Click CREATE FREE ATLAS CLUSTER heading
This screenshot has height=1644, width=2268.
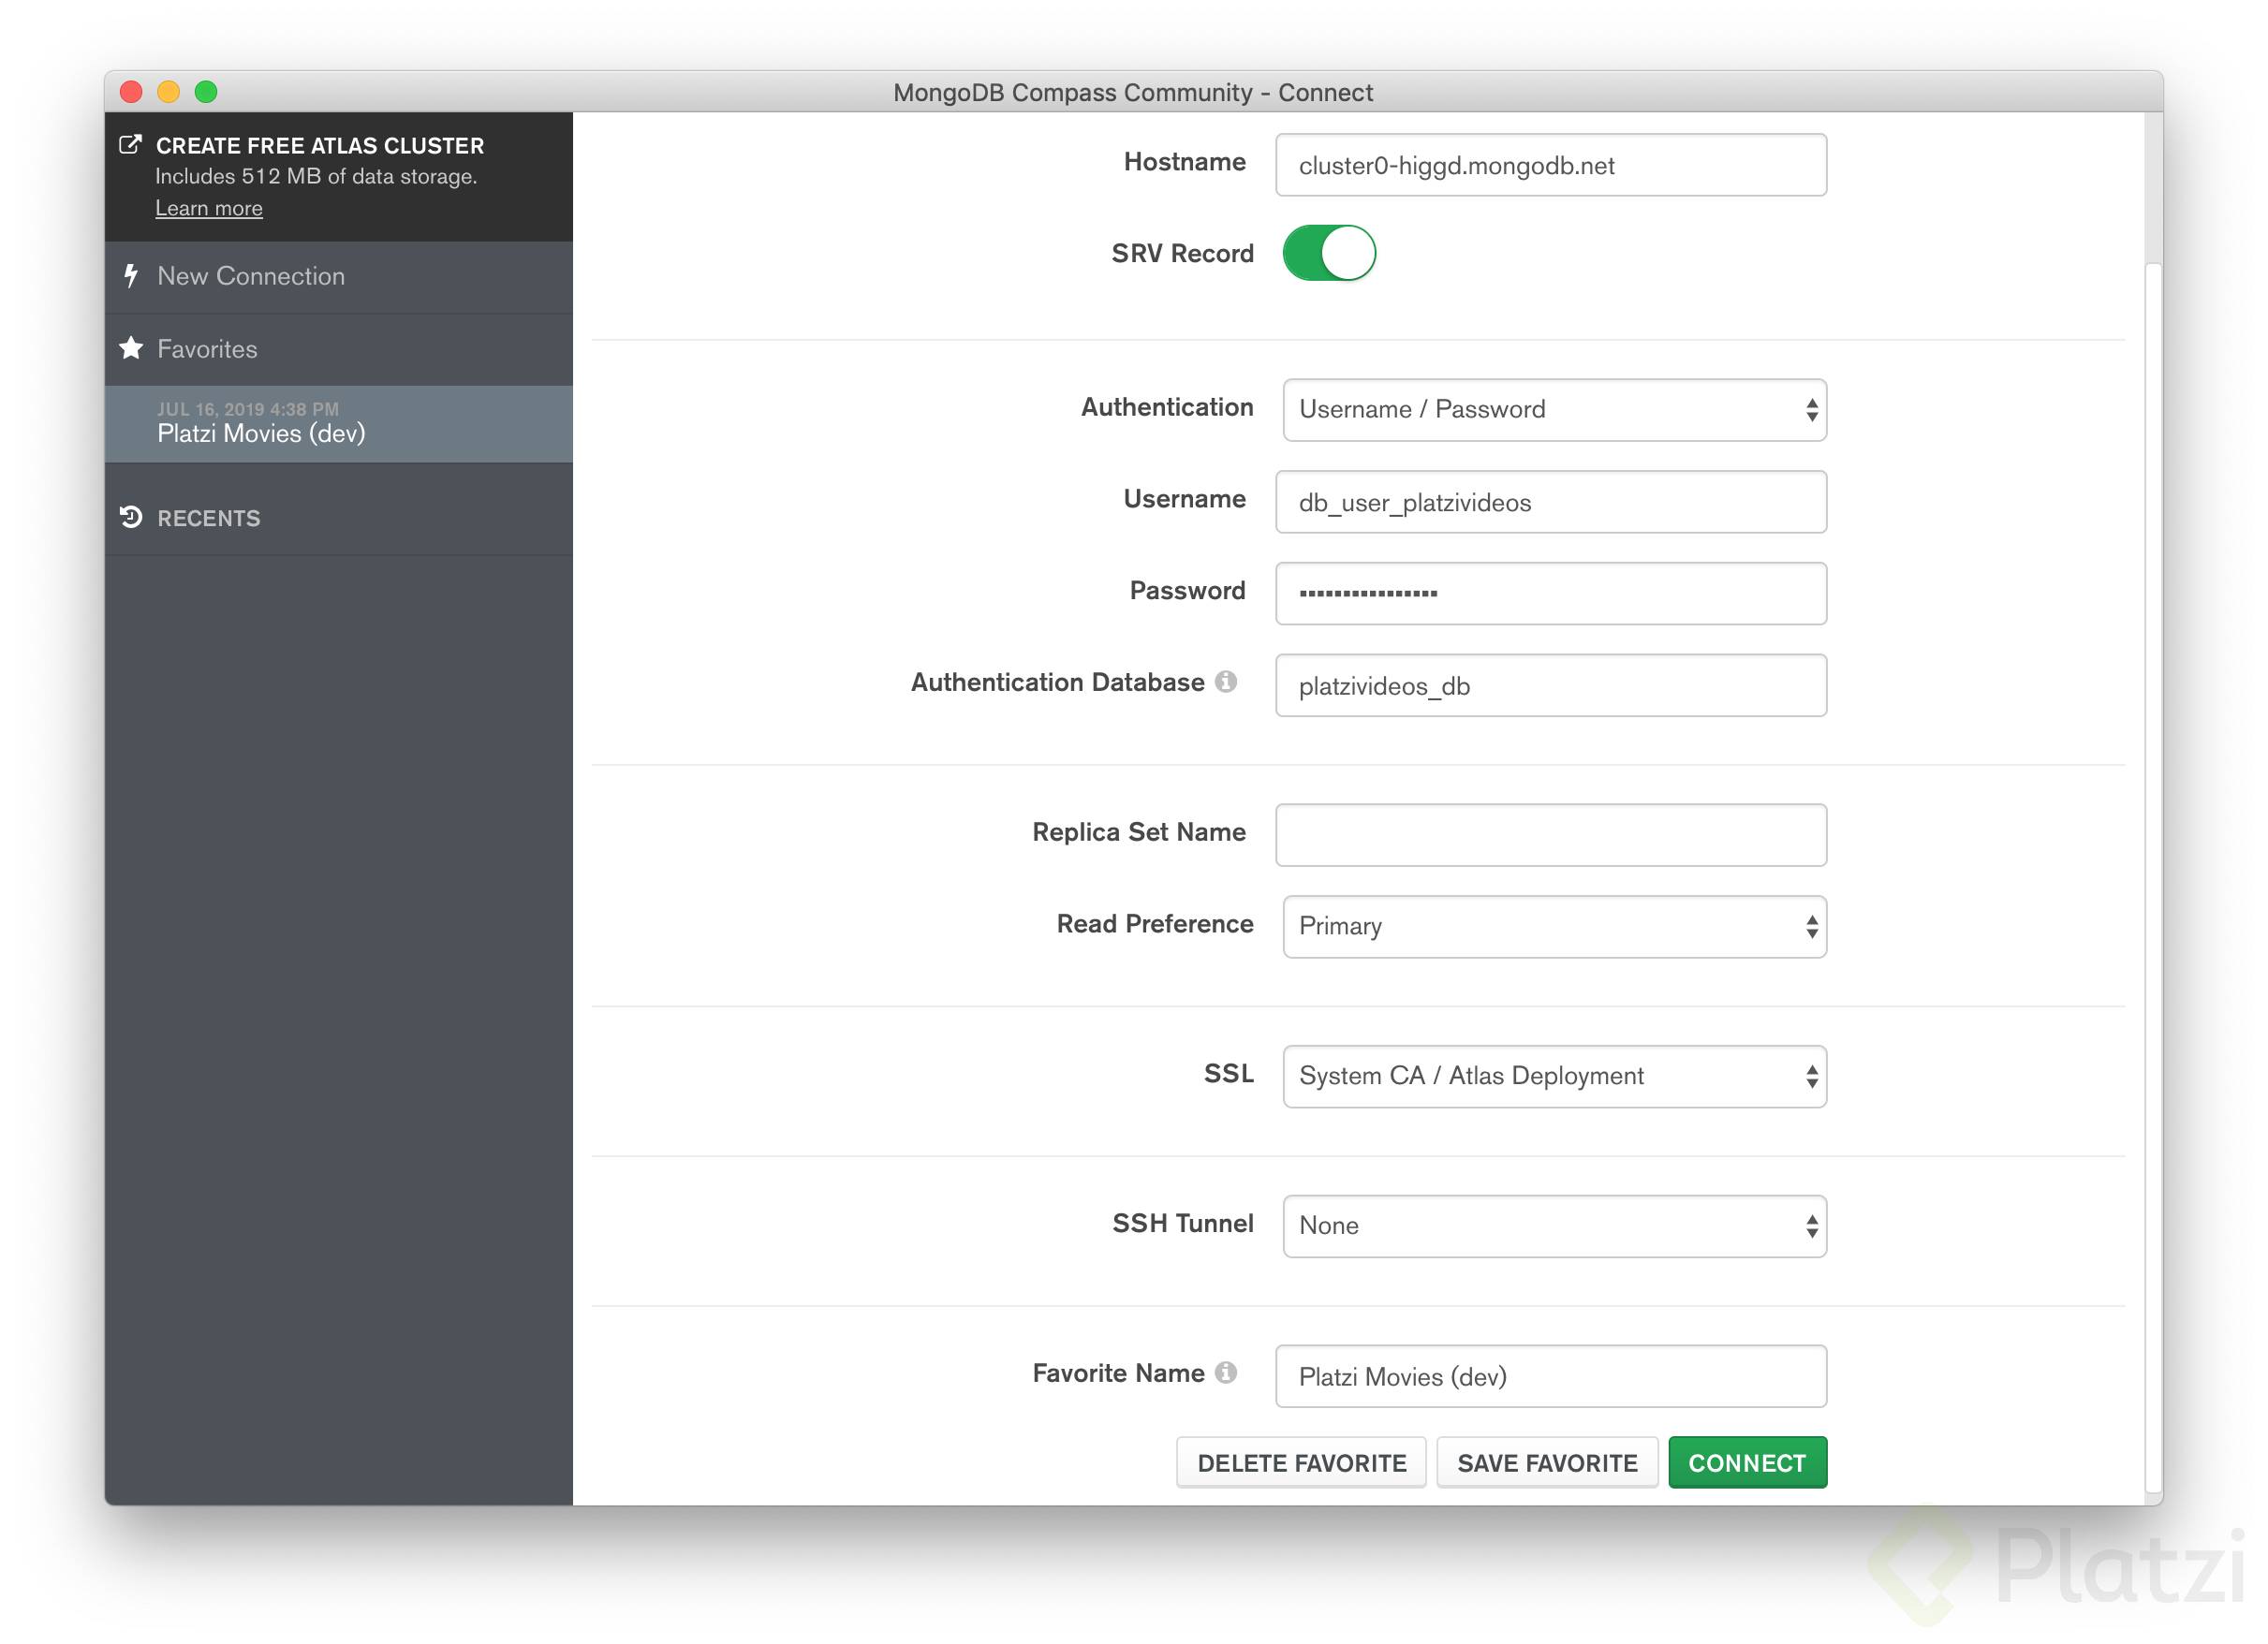(x=320, y=146)
